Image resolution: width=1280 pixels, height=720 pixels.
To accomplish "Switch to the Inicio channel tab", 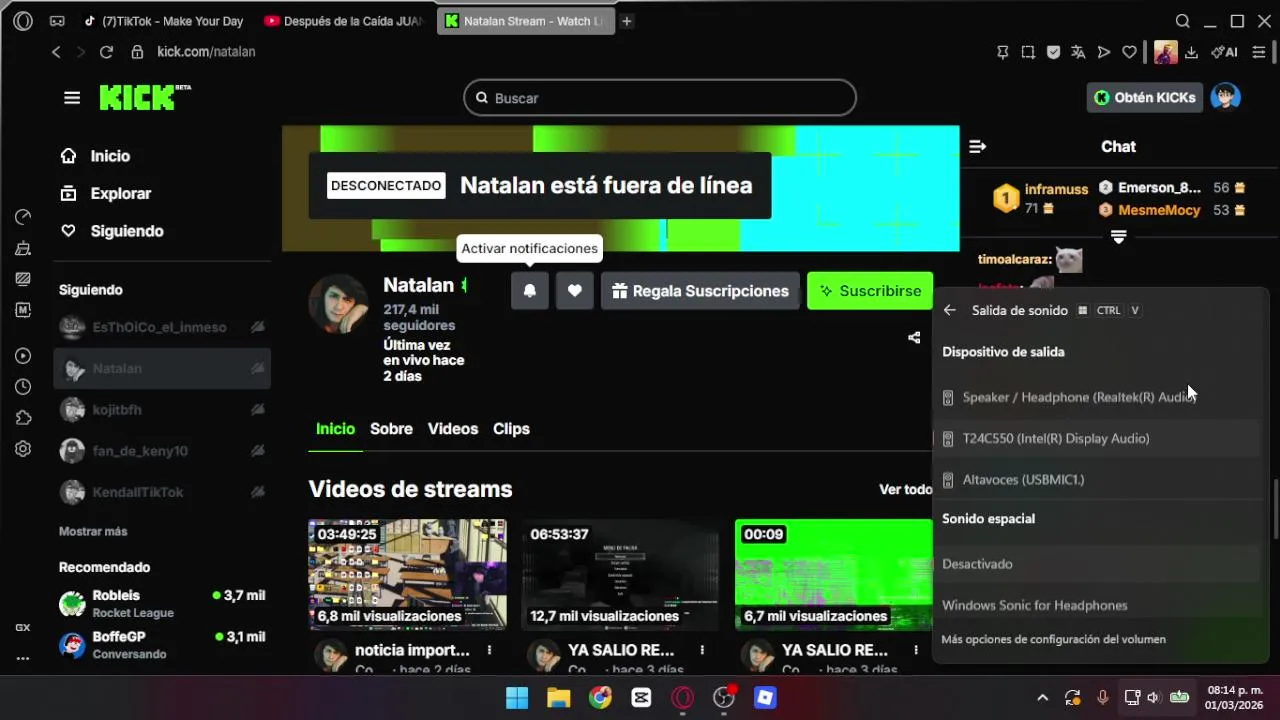I will point(335,428).
